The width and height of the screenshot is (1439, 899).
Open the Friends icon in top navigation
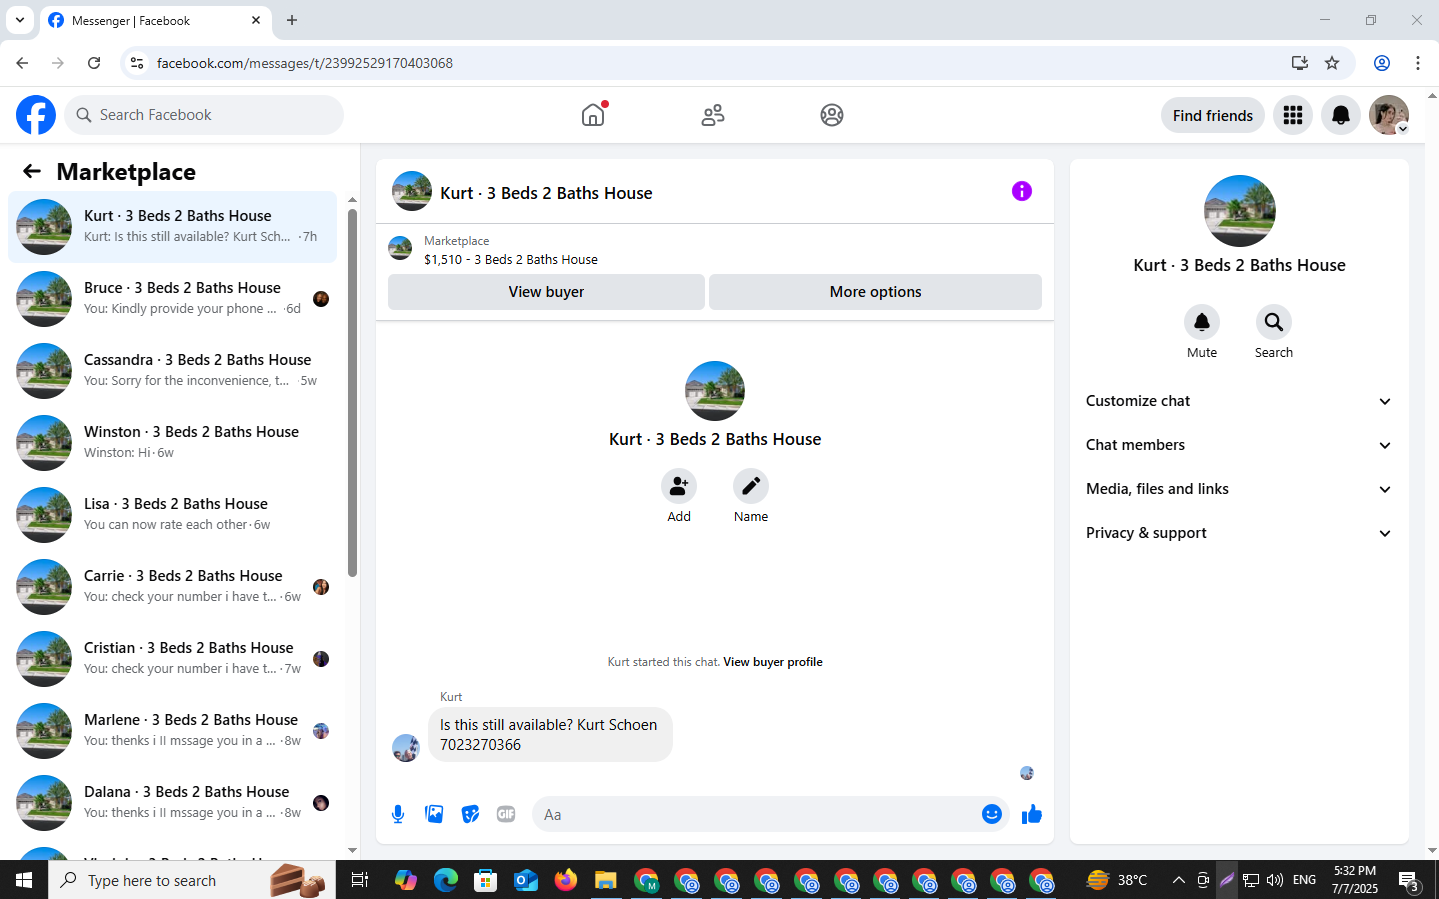pos(713,115)
